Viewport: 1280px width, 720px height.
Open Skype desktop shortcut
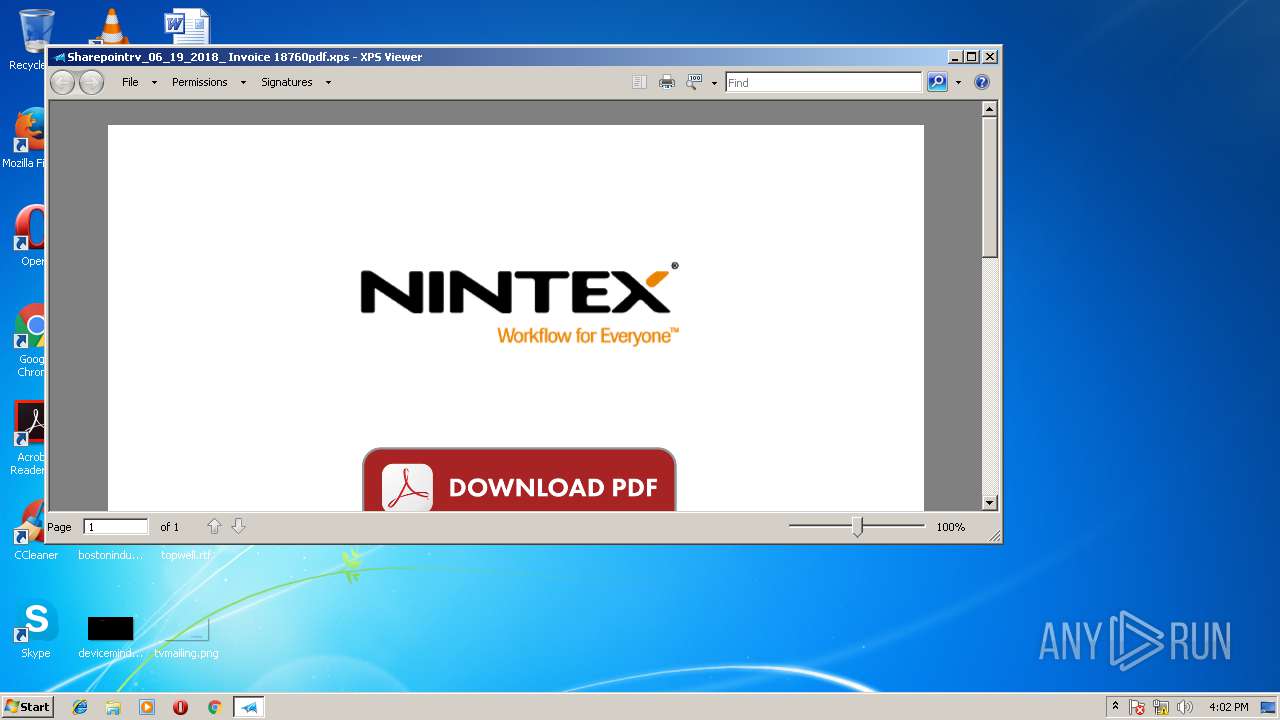click(x=36, y=630)
